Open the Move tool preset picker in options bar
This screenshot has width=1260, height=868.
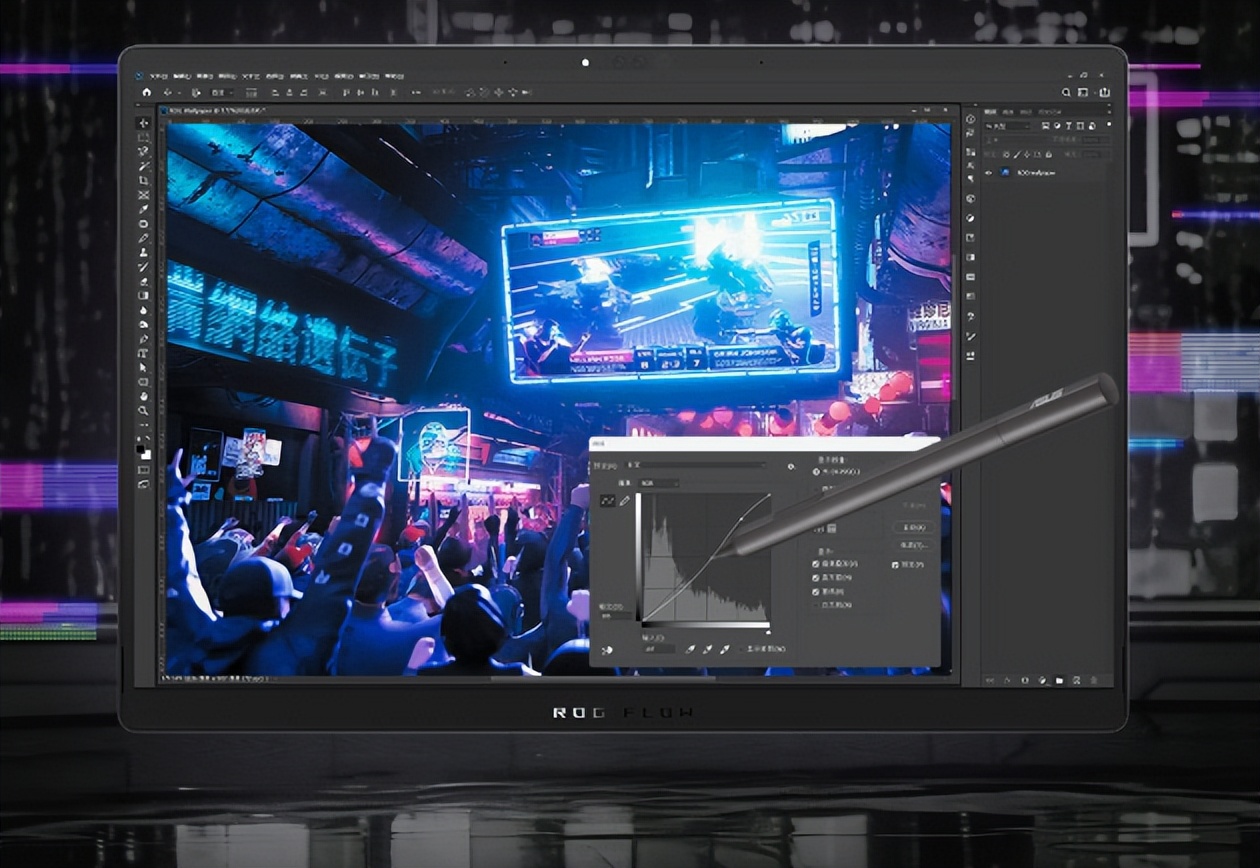pyautogui.click(x=170, y=92)
